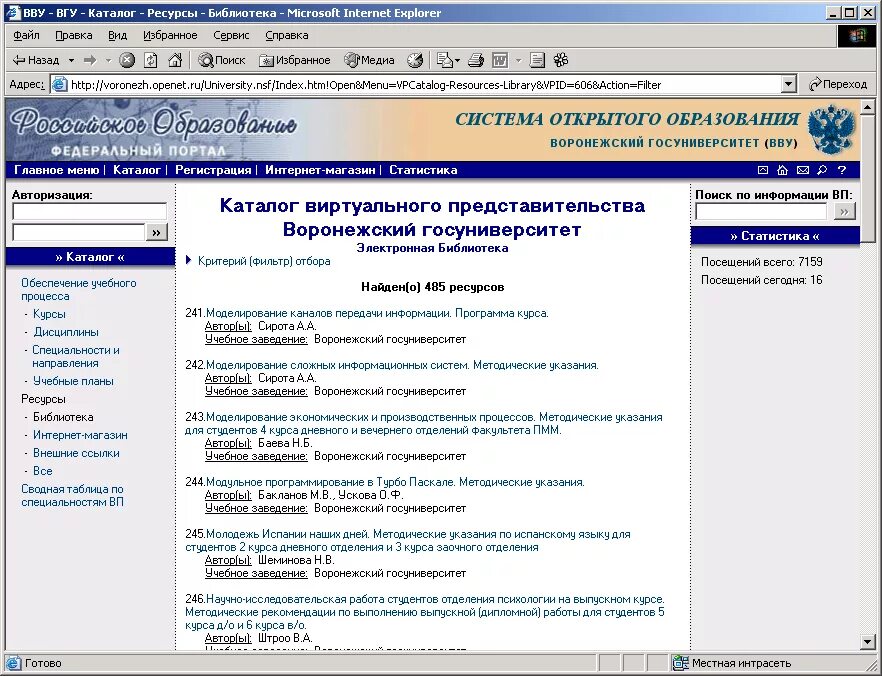
Task: Click the page icon in address bar
Action: click(x=58, y=85)
